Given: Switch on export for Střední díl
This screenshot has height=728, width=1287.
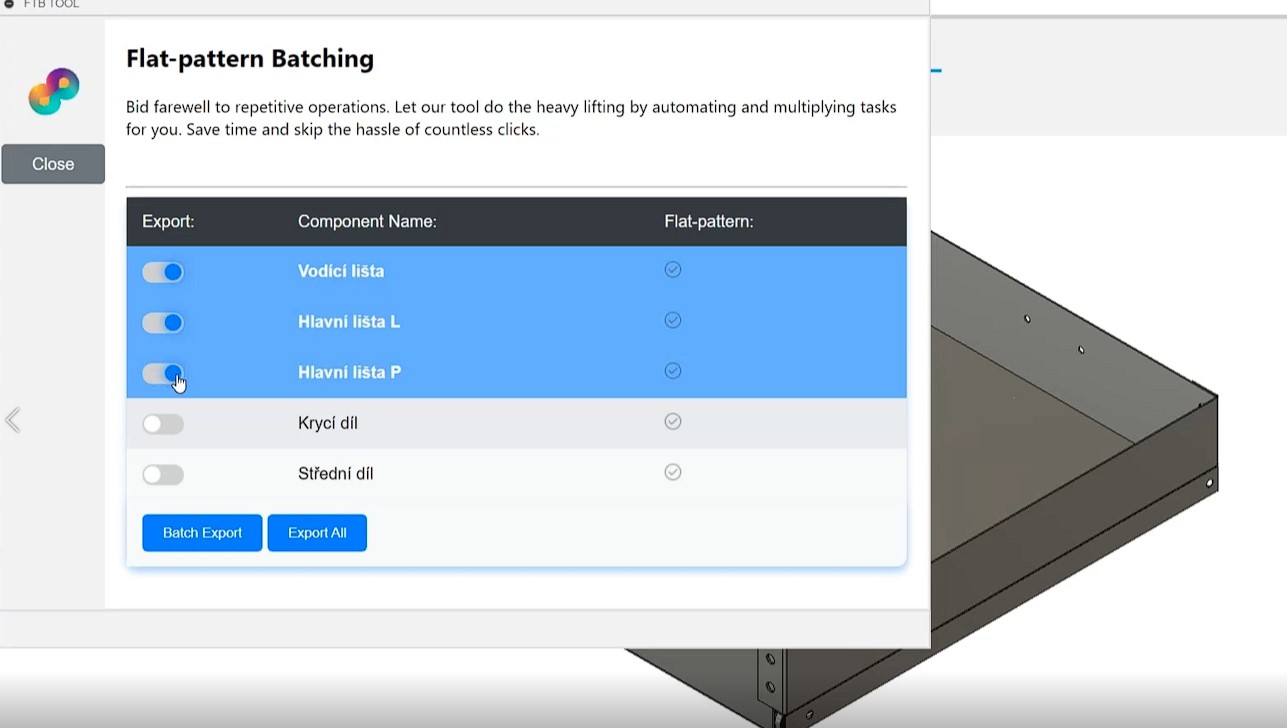Looking at the screenshot, I should coord(163,475).
